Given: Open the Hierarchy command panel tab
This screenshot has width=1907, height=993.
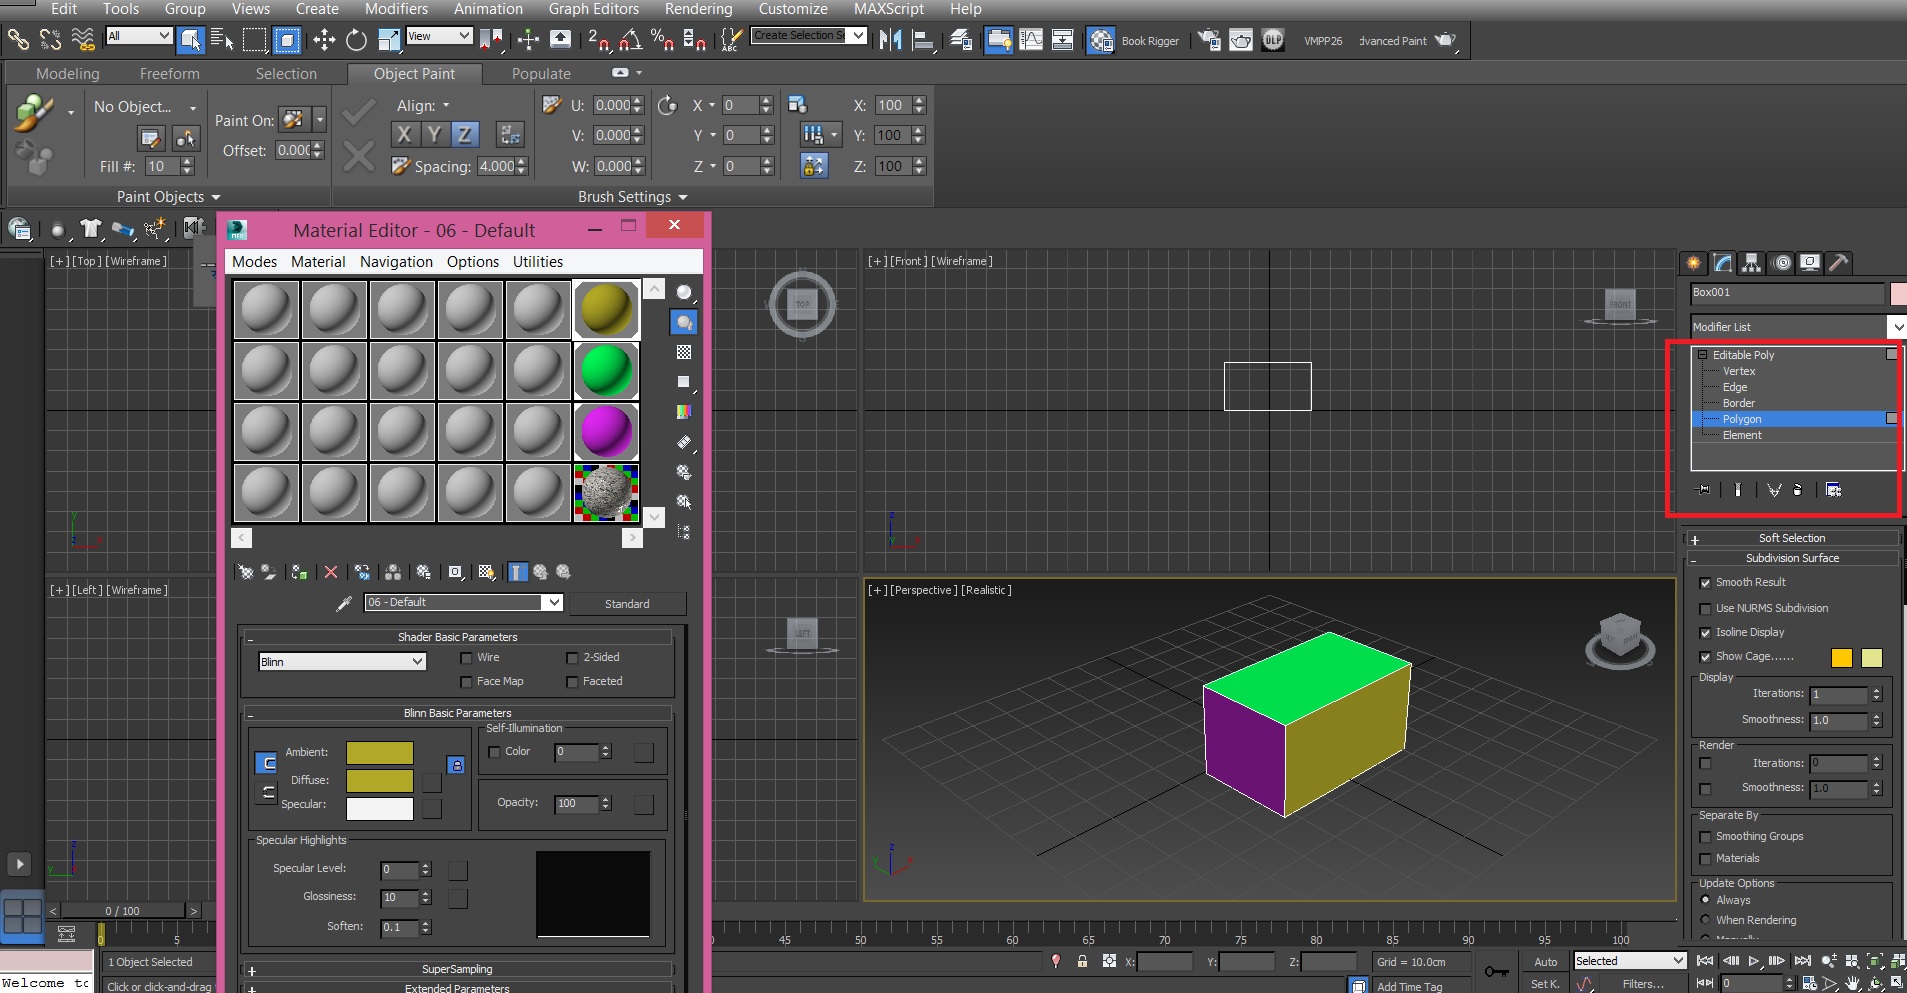Looking at the screenshot, I should click(x=1752, y=263).
